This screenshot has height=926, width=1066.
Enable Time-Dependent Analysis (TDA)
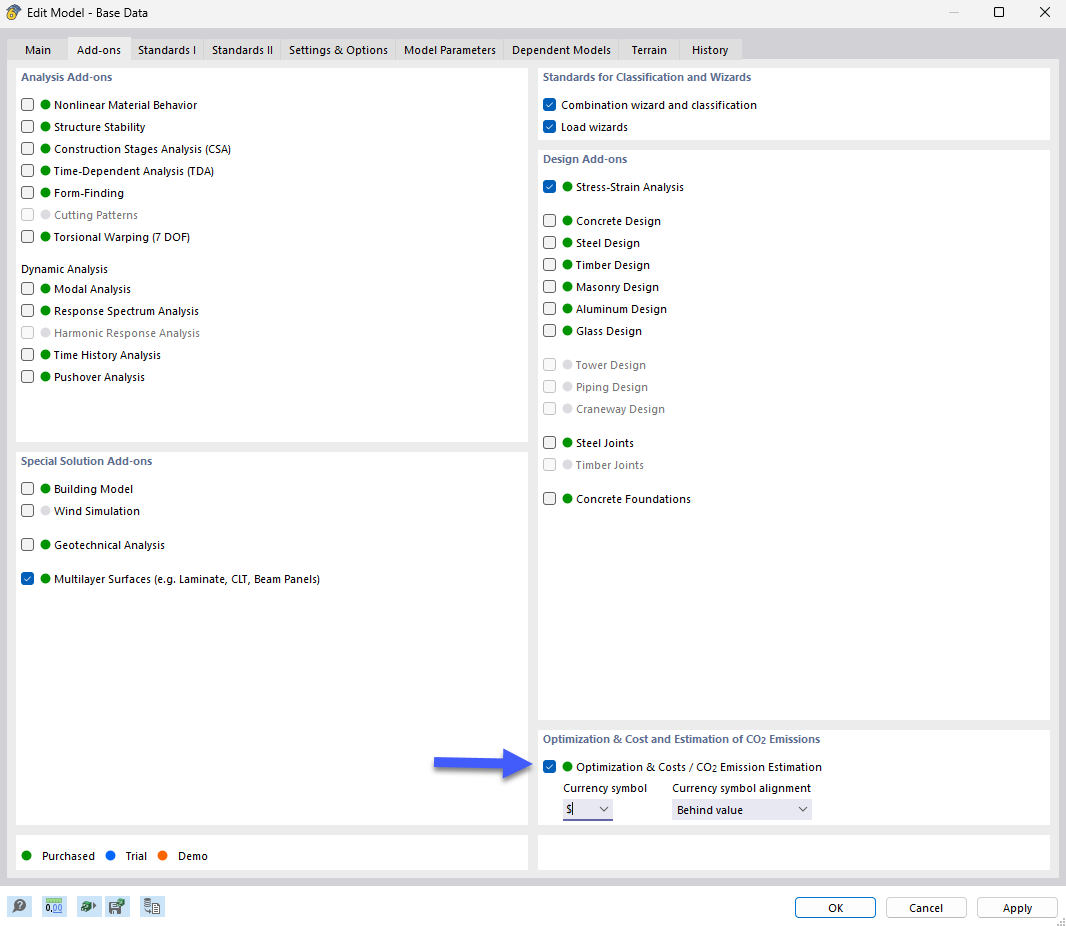[27, 171]
